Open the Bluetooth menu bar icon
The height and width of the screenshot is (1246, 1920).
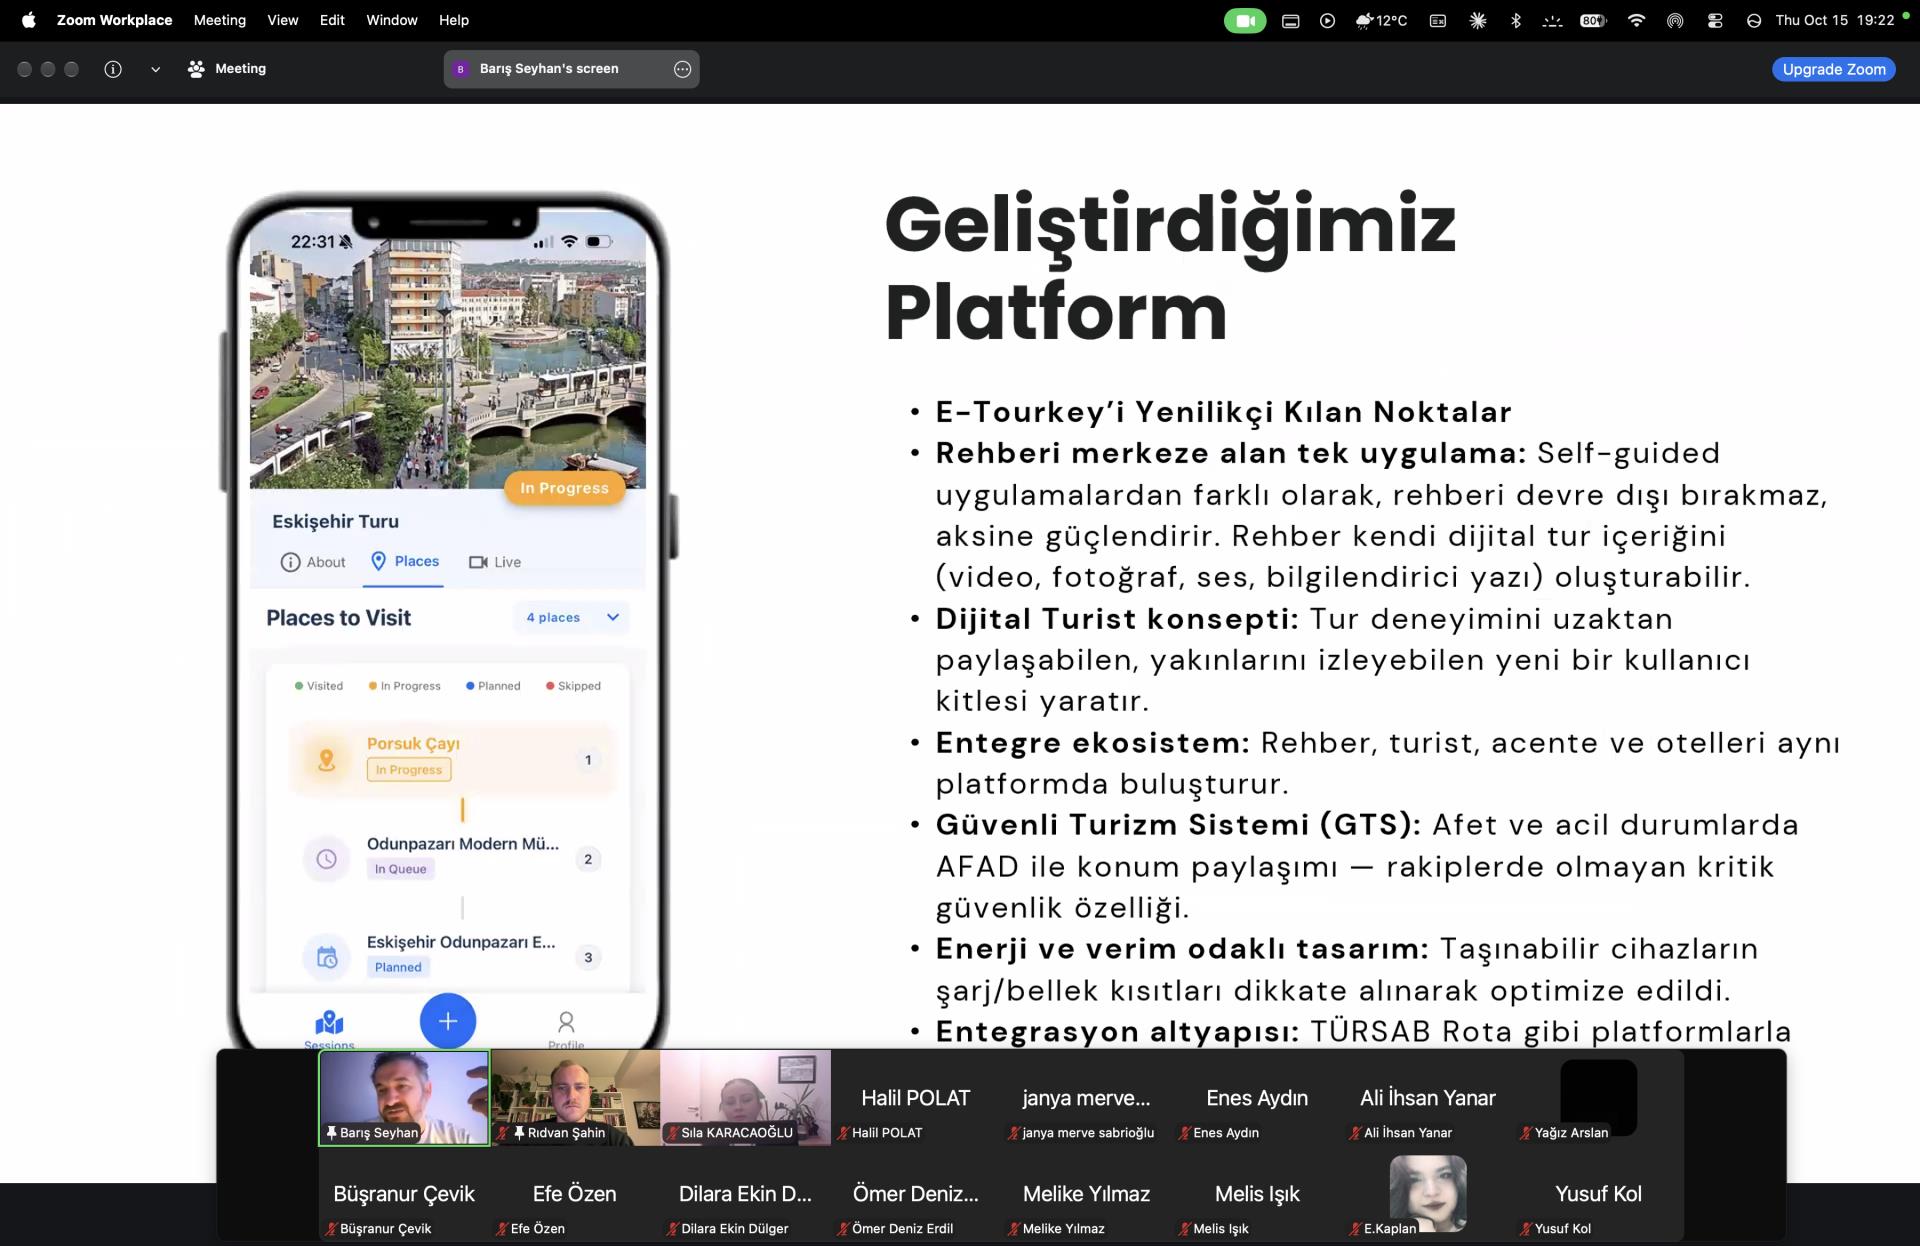tap(1516, 20)
